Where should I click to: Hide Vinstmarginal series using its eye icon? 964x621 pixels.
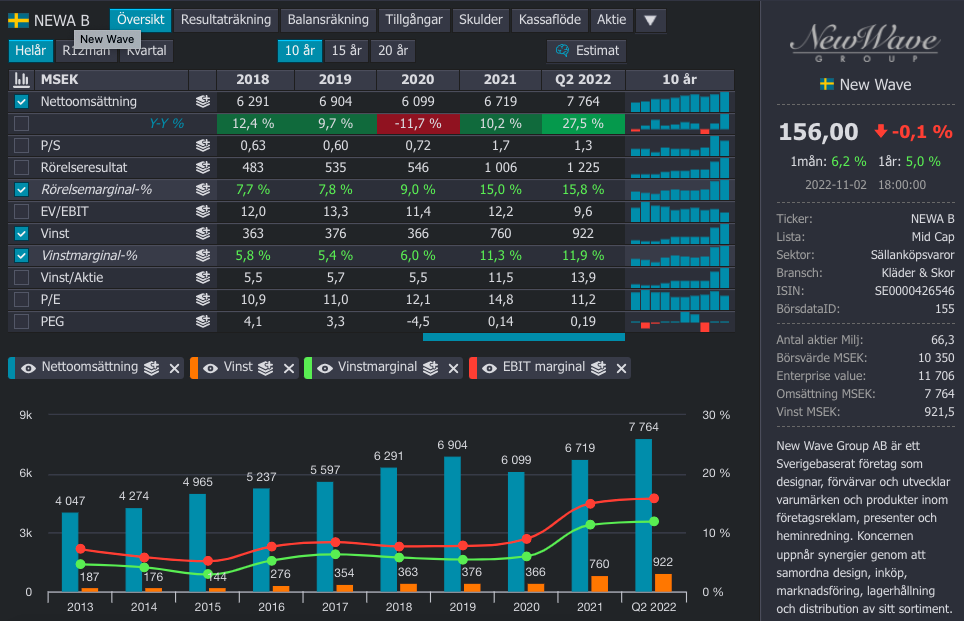tap(323, 368)
